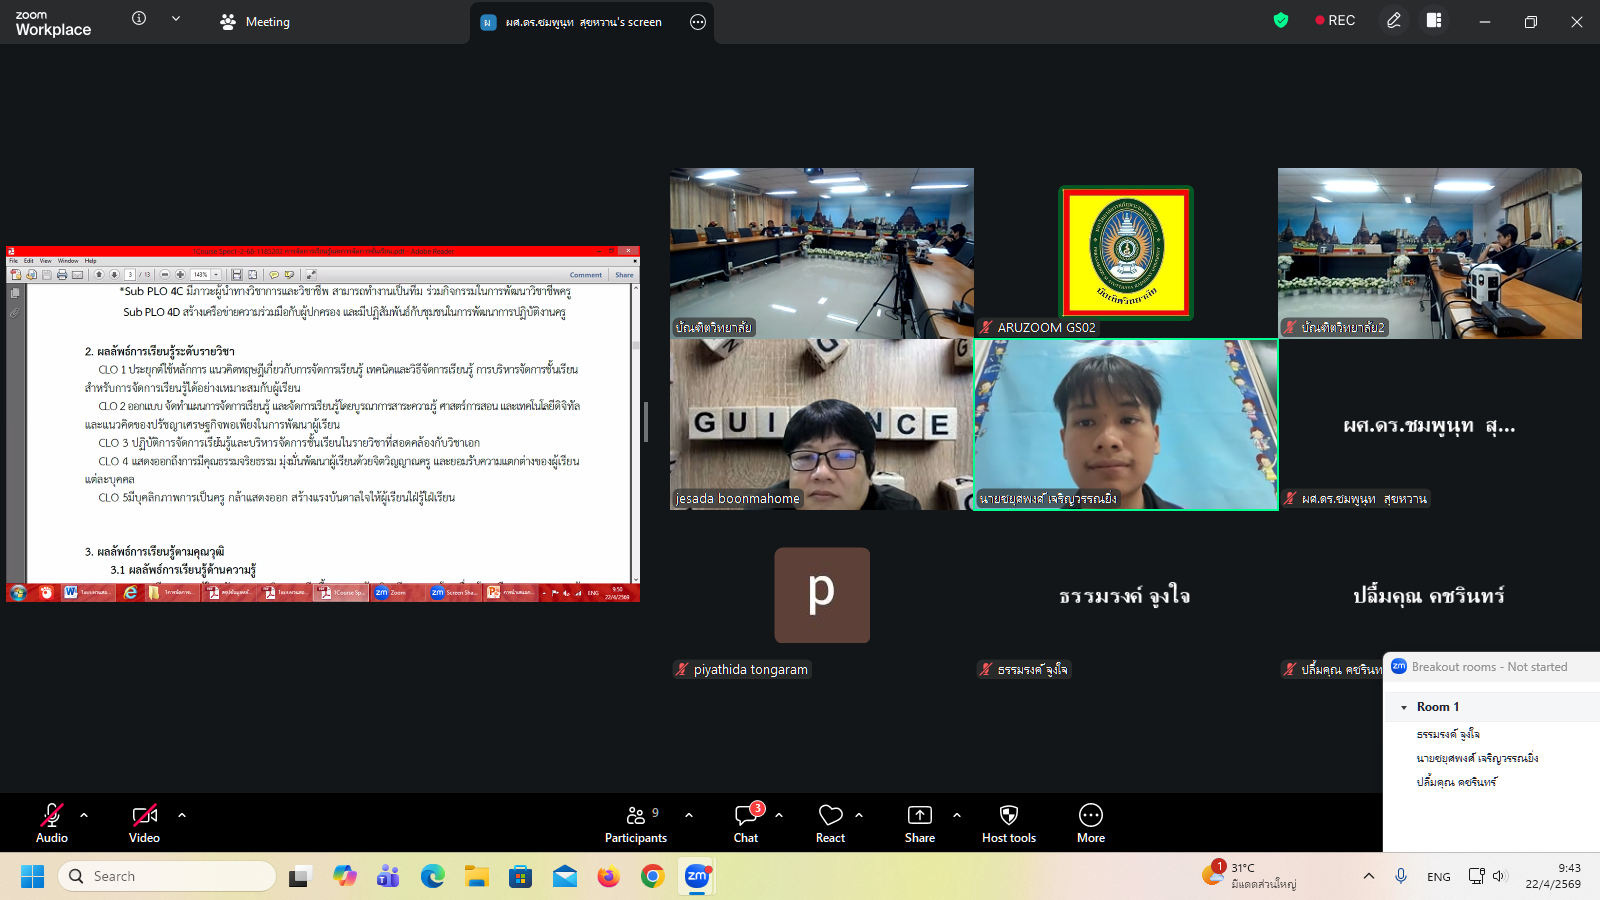Screen dimensions: 1600x900
Task: Open the Chat panel
Action: (x=746, y=823)
